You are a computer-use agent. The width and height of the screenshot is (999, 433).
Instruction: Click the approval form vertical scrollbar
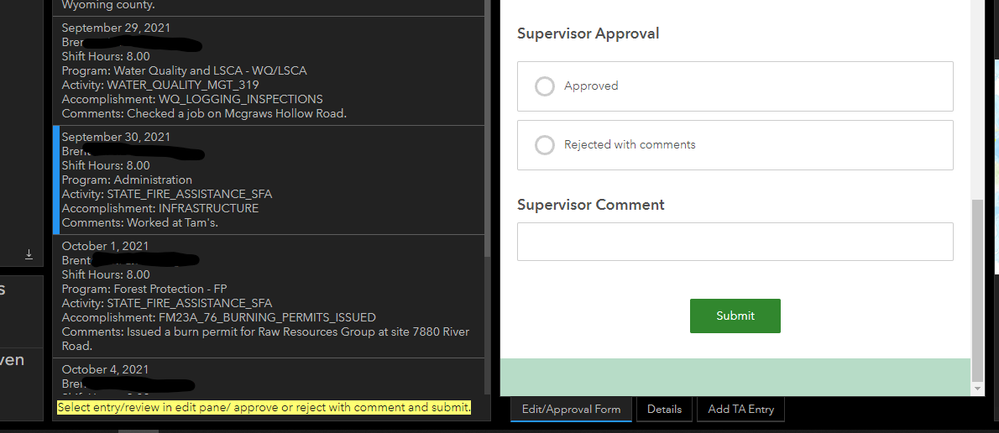pyautogui.click(x=977, y=290)
